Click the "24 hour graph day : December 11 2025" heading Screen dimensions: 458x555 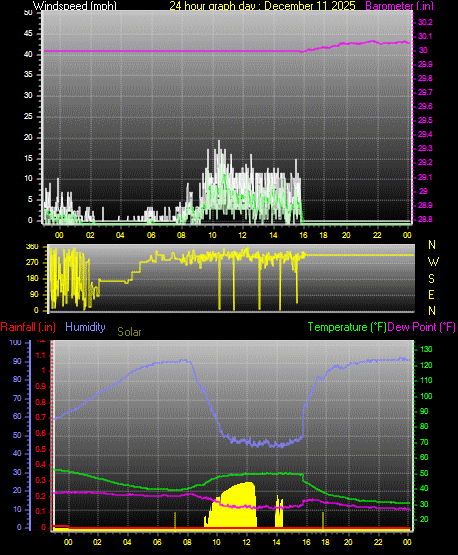point(262,6)
